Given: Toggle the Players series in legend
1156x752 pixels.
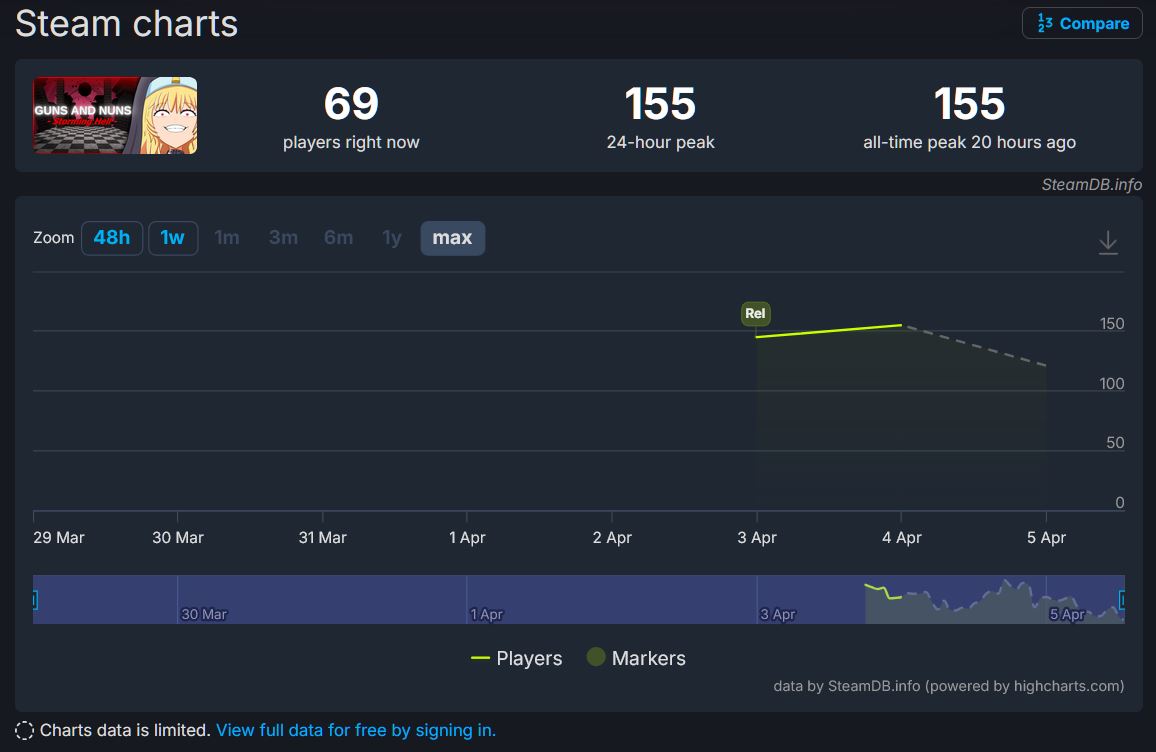Looking at the screenshot, I should 516,658.
